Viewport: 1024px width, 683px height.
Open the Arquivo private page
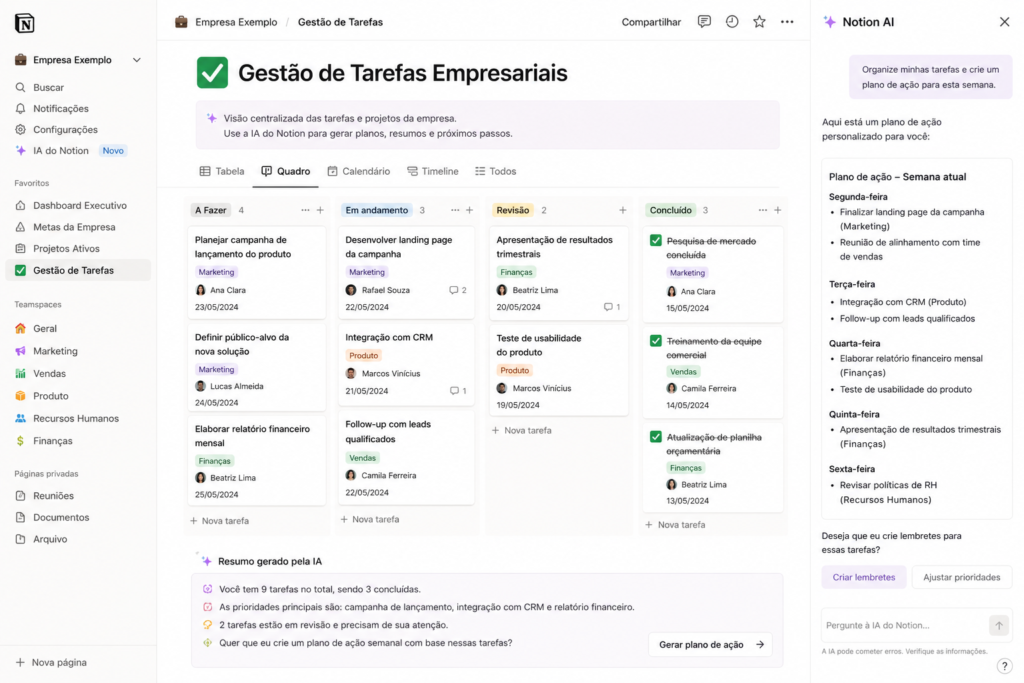[x=40, y=539]
